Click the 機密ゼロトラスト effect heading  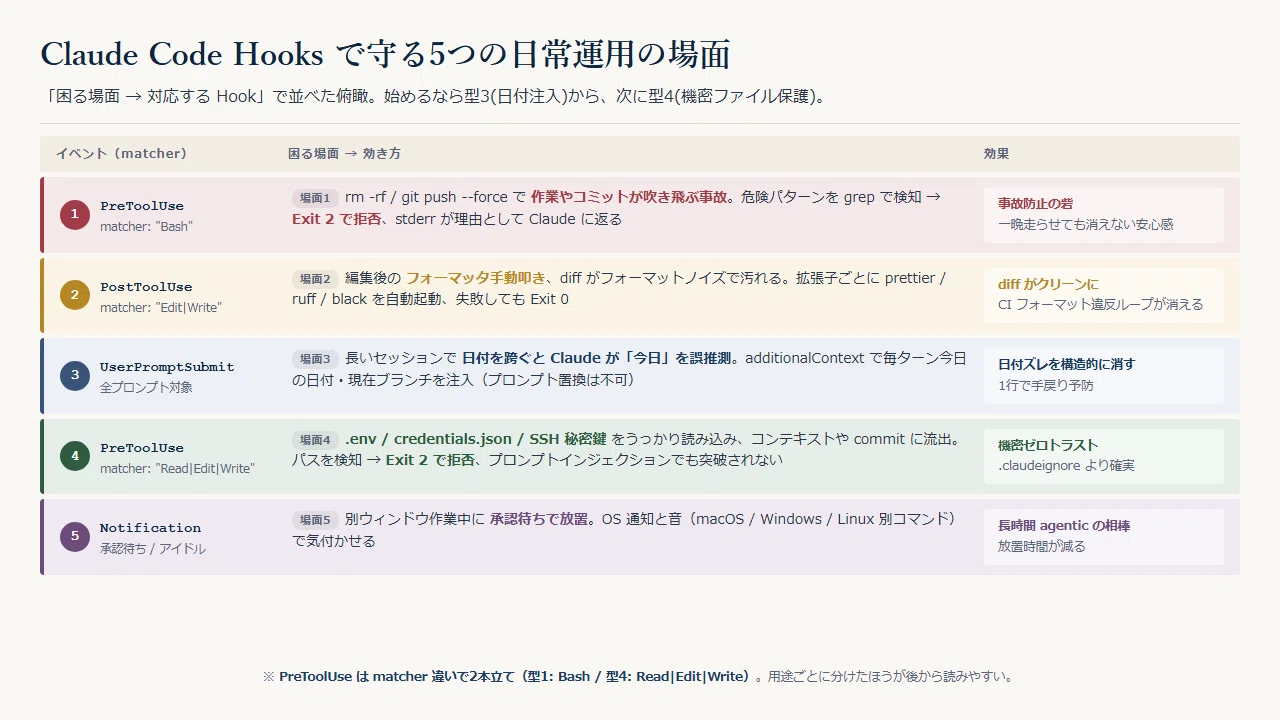(1048, 446)
